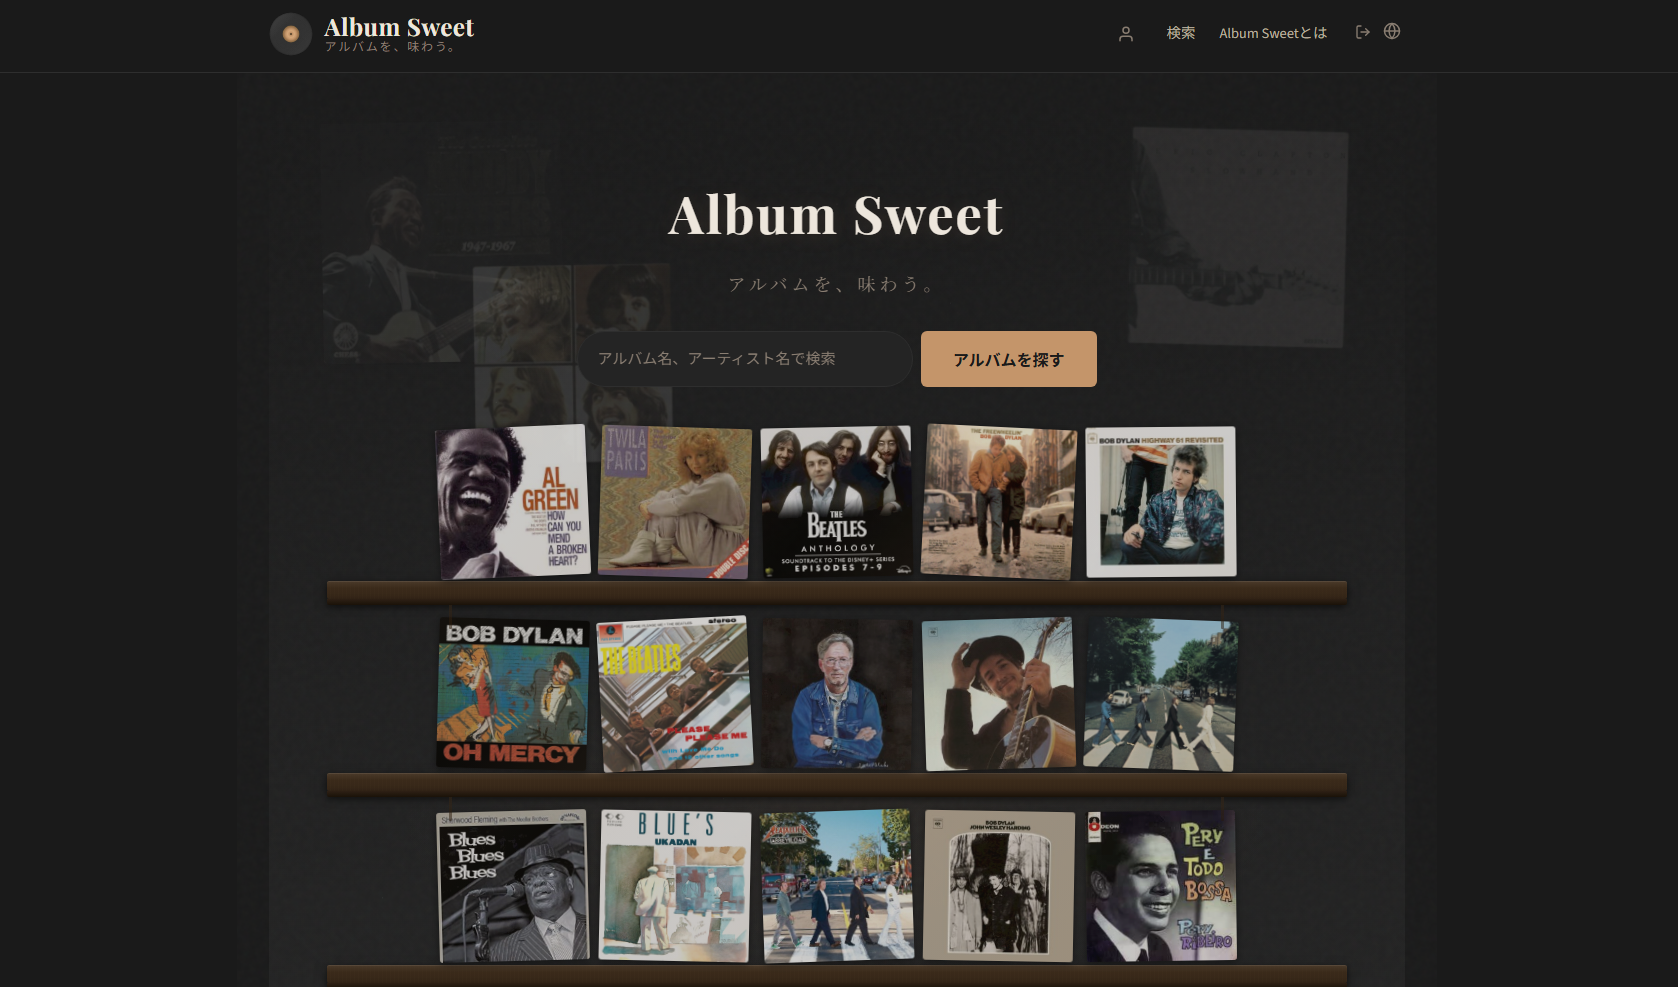View the Highway 61 Revisited album
The image size is (1678, 987).
(x=1160, y=502)
